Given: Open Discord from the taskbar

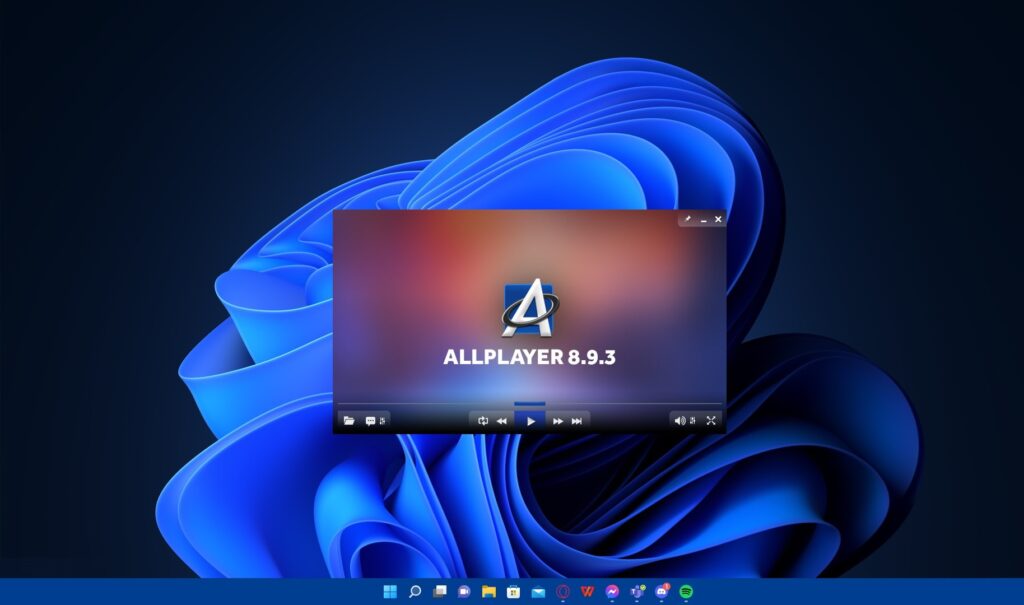Looking at the screenshot, I should point(661,592).
